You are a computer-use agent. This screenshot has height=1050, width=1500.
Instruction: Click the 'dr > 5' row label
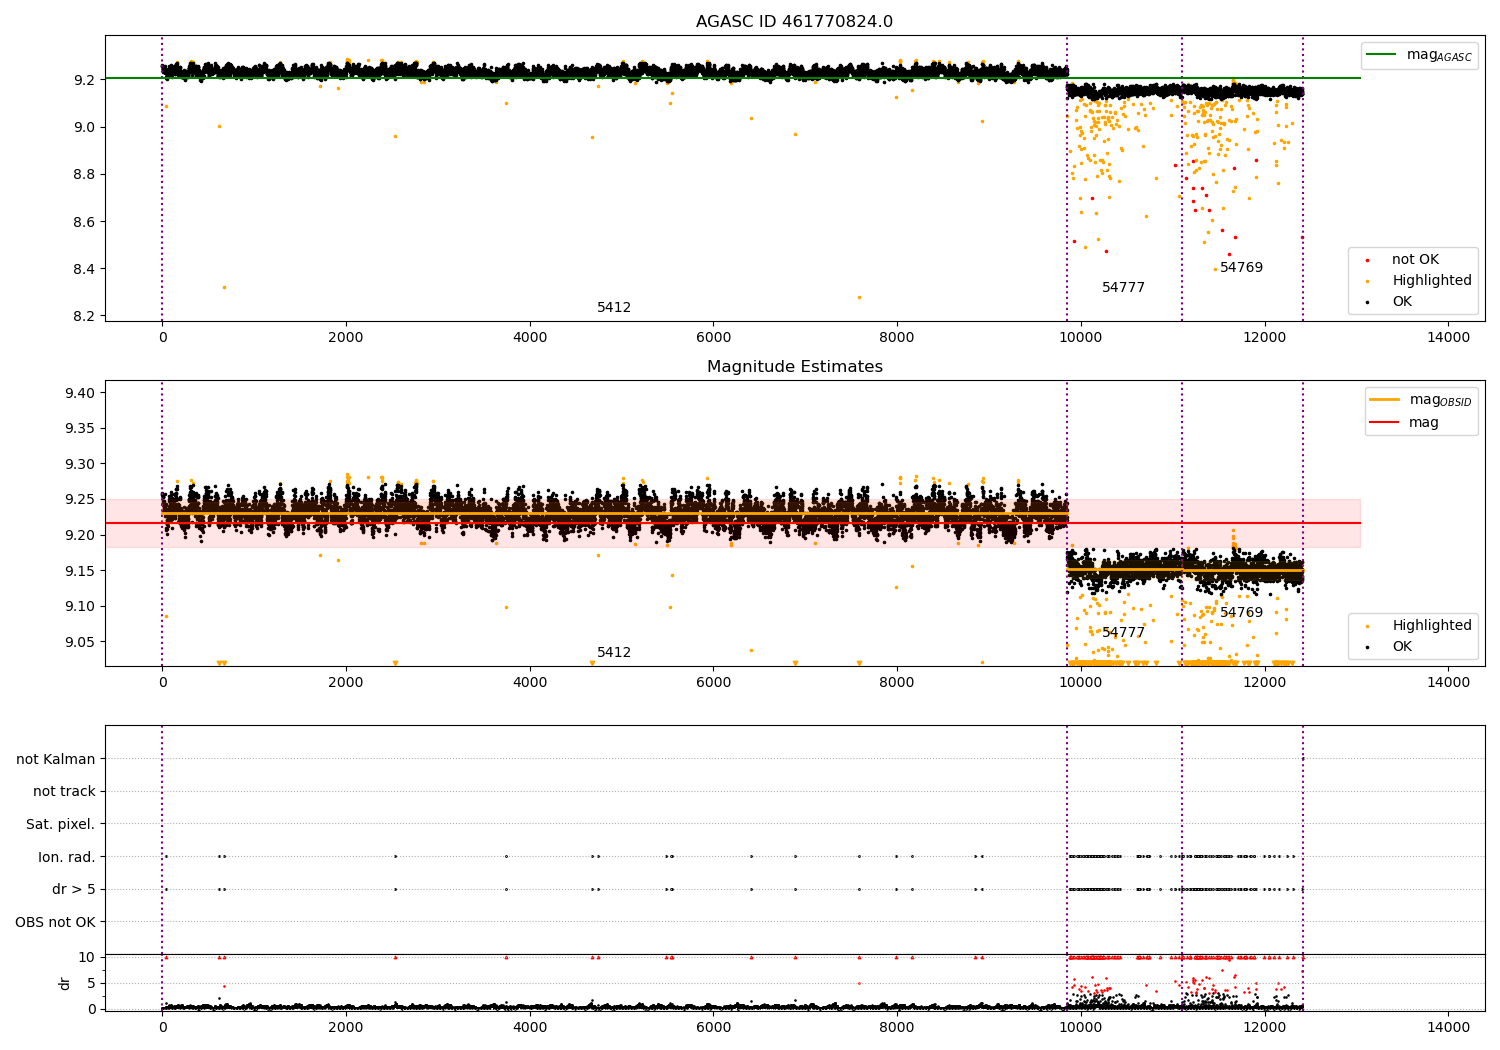click(74, 889)
